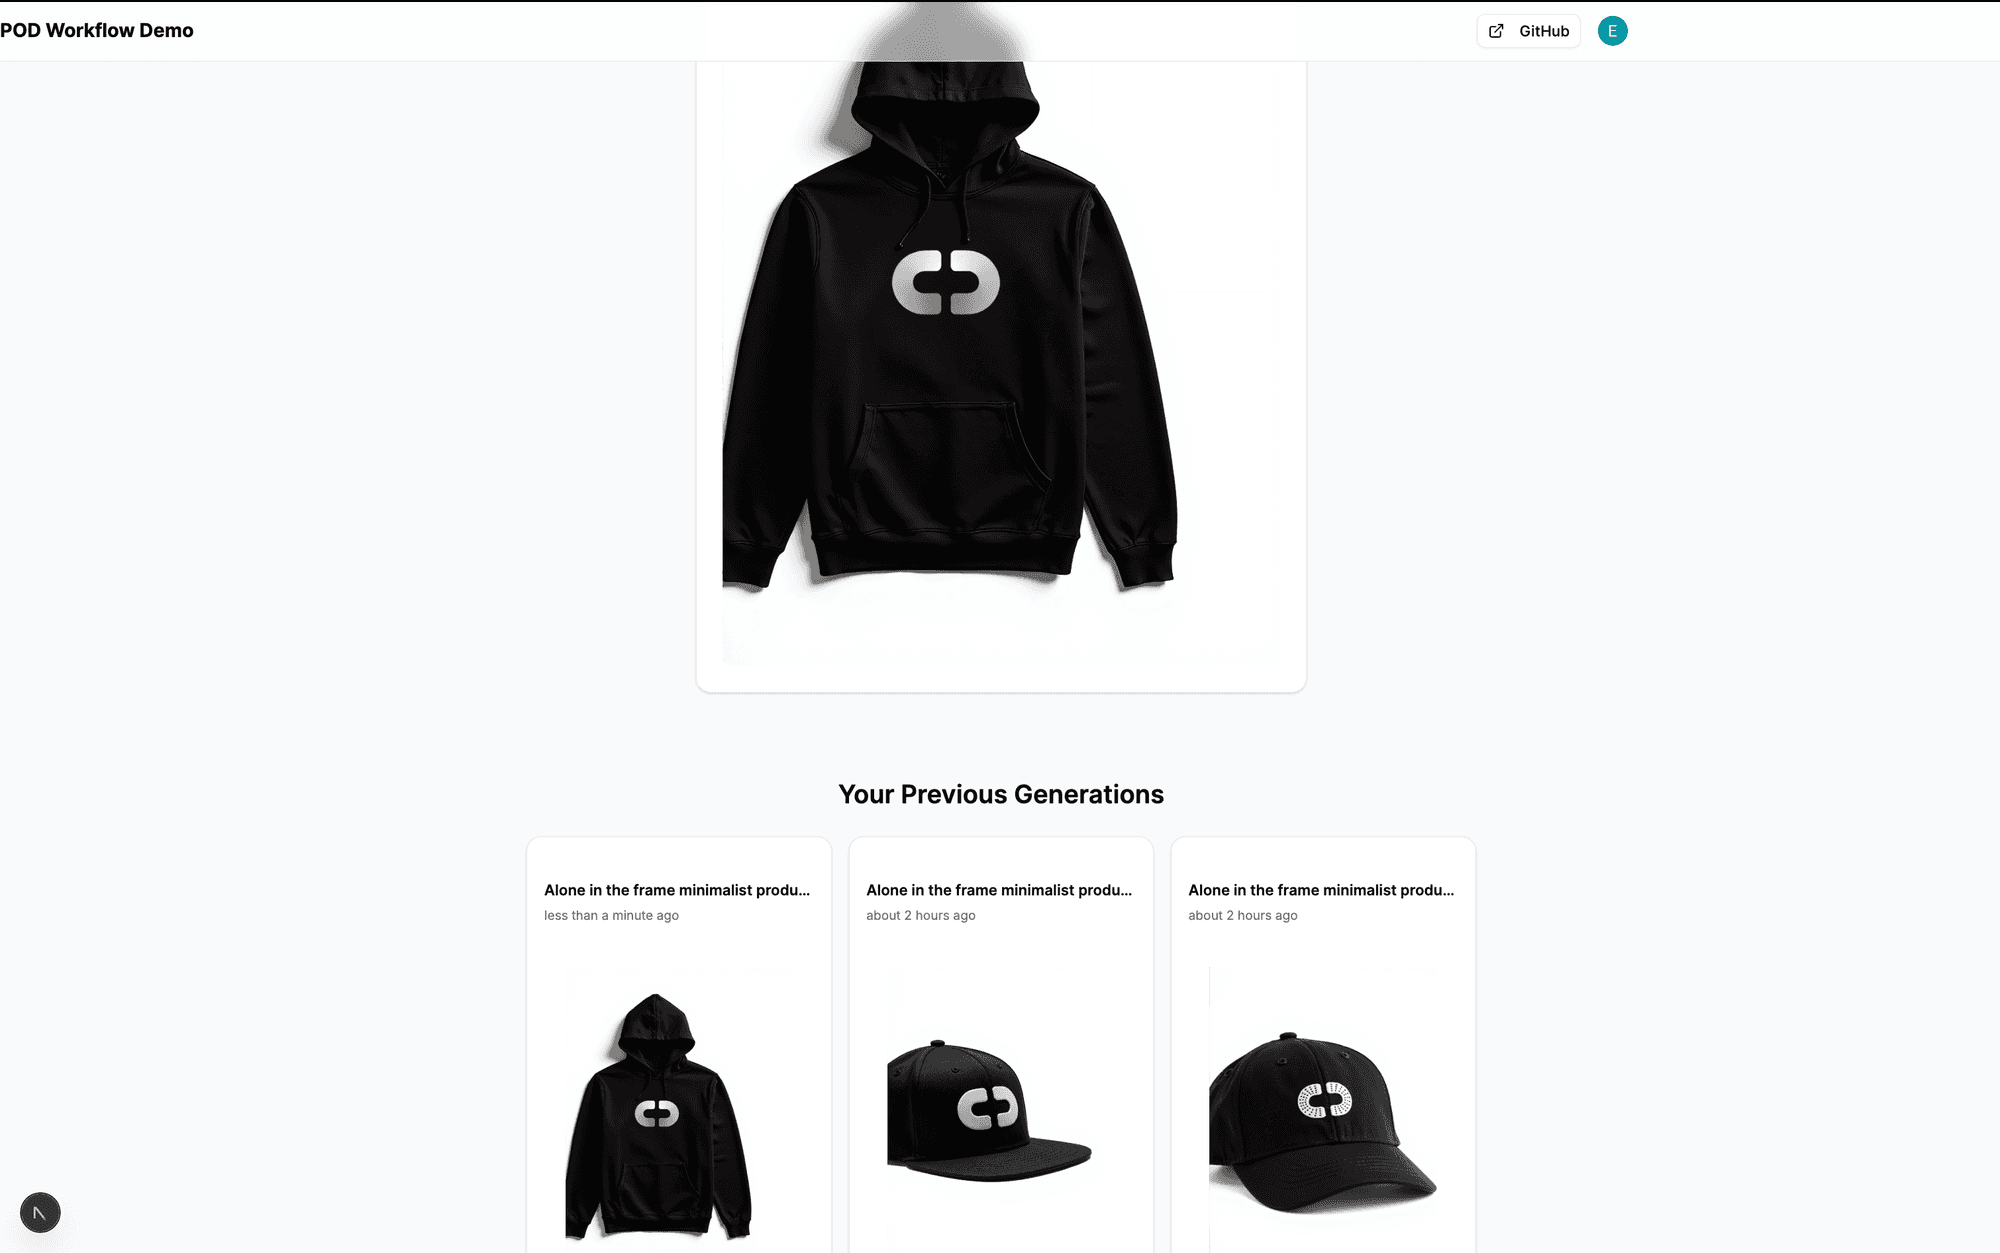The width and height of the screenshot is (2000, 1253).
Task: Open the GitHub repository button
Action: point(1528,31)
